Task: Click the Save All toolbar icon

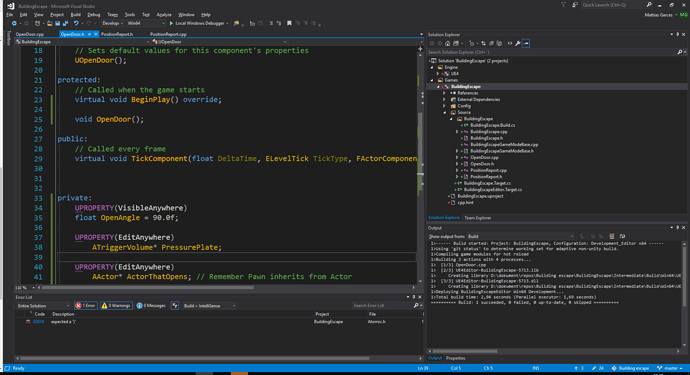Action: click(65, 23)
